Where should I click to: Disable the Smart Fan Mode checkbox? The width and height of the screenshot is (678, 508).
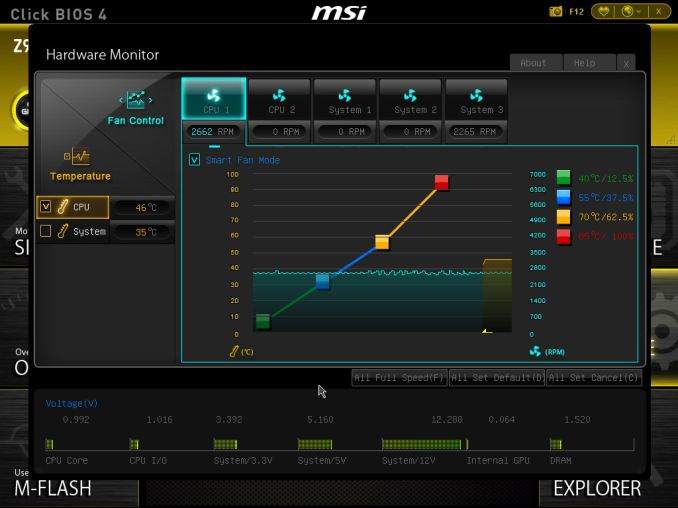tap(194, 160)
